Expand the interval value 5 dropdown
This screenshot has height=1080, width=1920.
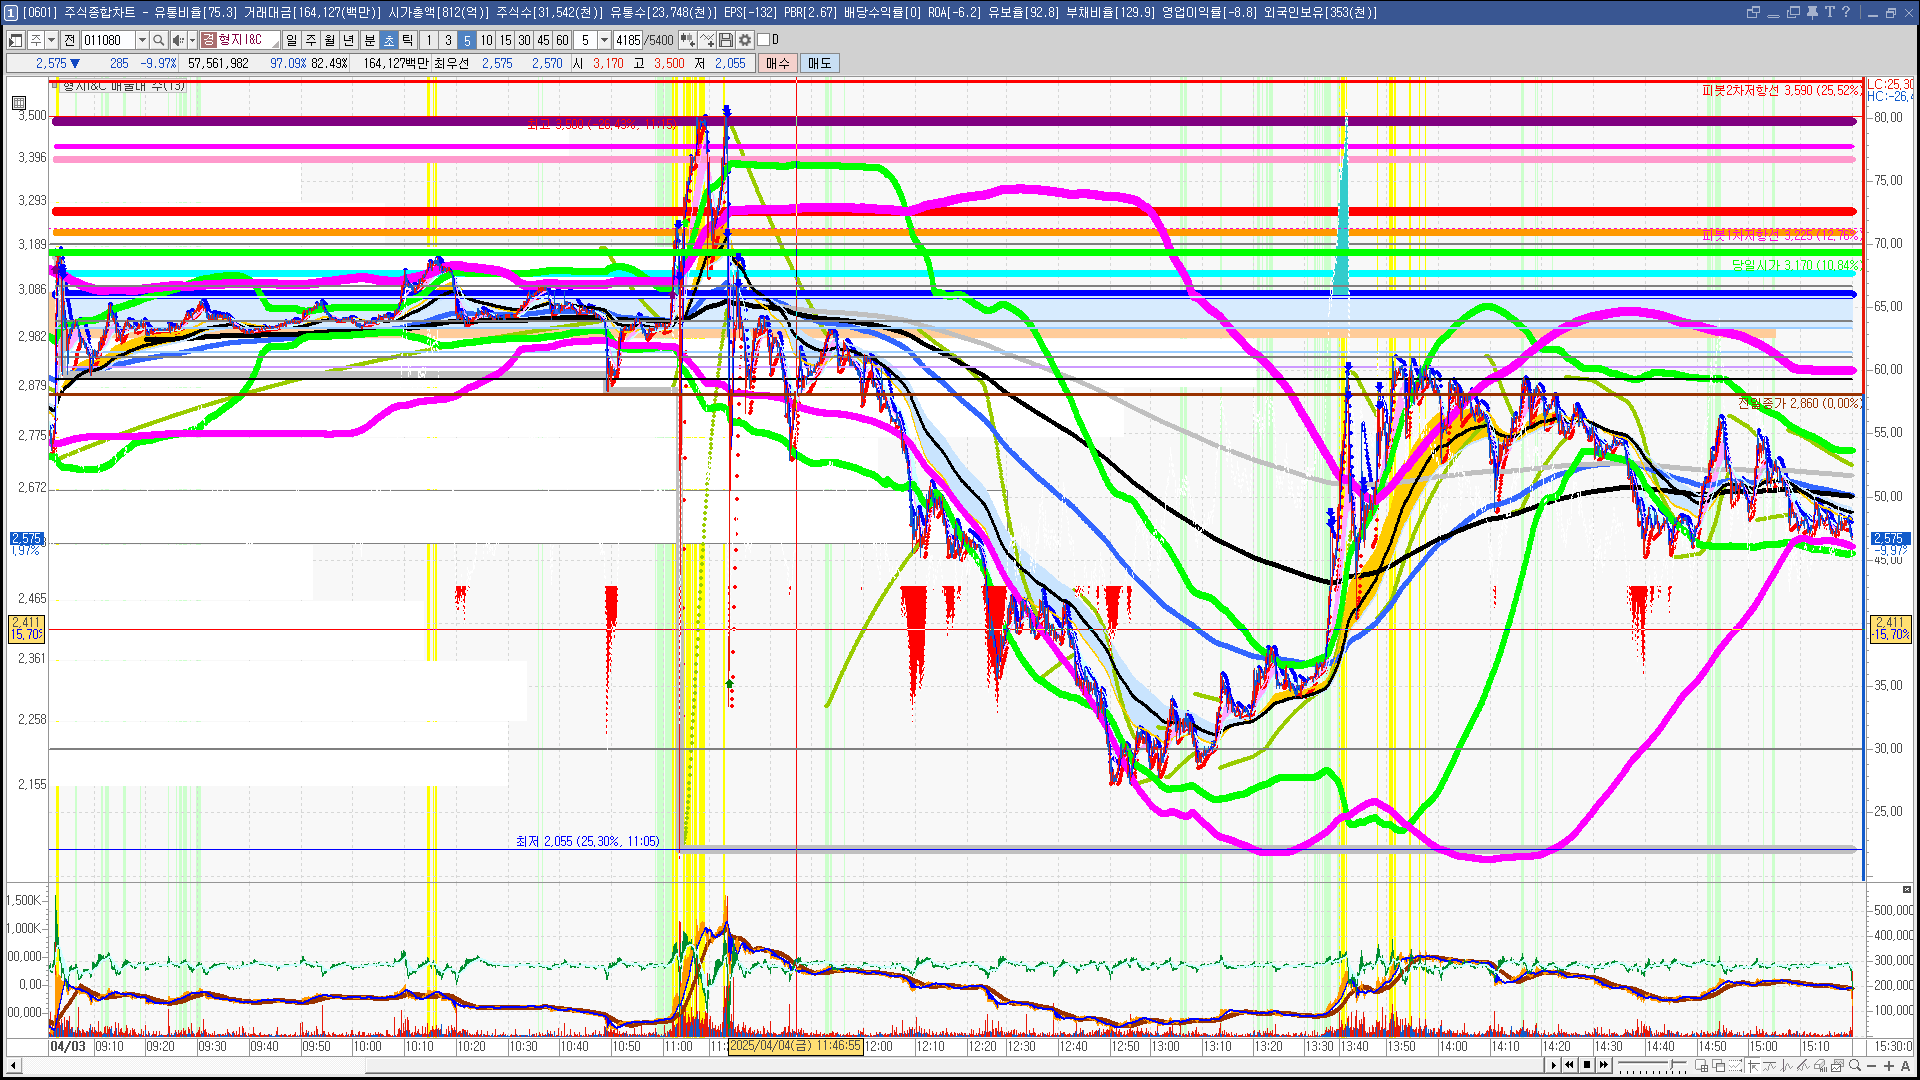coord(604,40)
